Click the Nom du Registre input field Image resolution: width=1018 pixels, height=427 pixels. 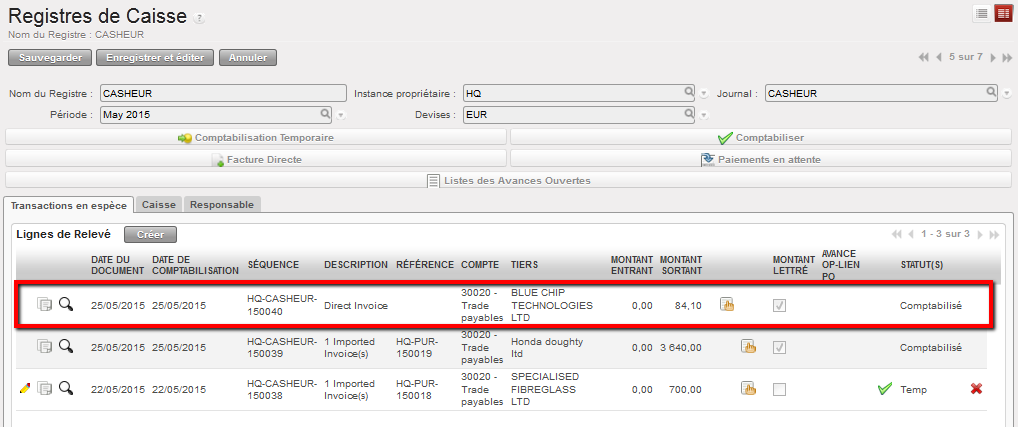(222, 93)
